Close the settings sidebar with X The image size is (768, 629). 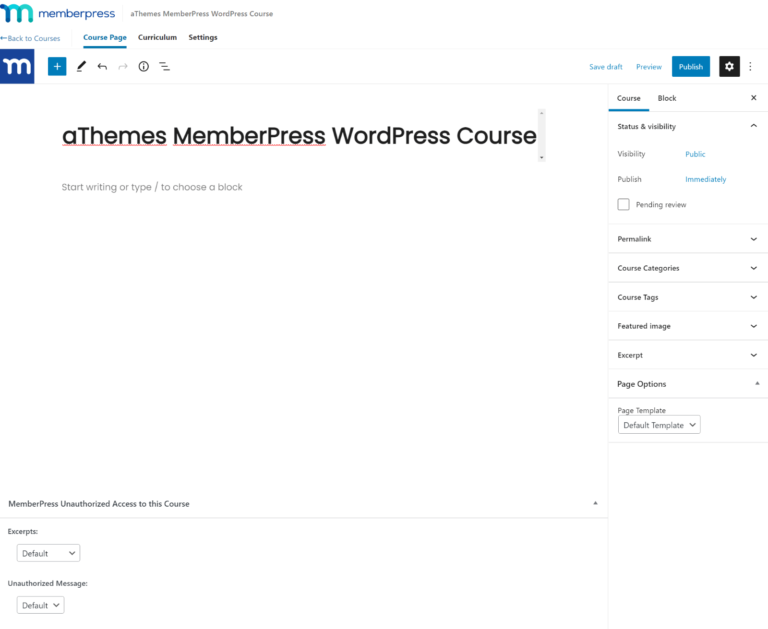click(x=753, y=98)
